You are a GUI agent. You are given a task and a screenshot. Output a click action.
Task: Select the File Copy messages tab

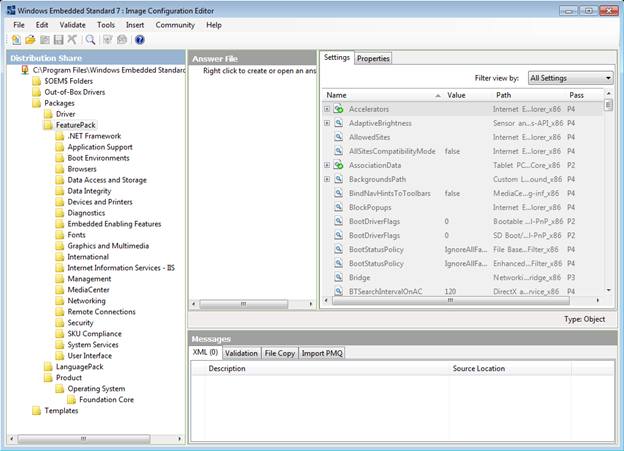(280, 353)
